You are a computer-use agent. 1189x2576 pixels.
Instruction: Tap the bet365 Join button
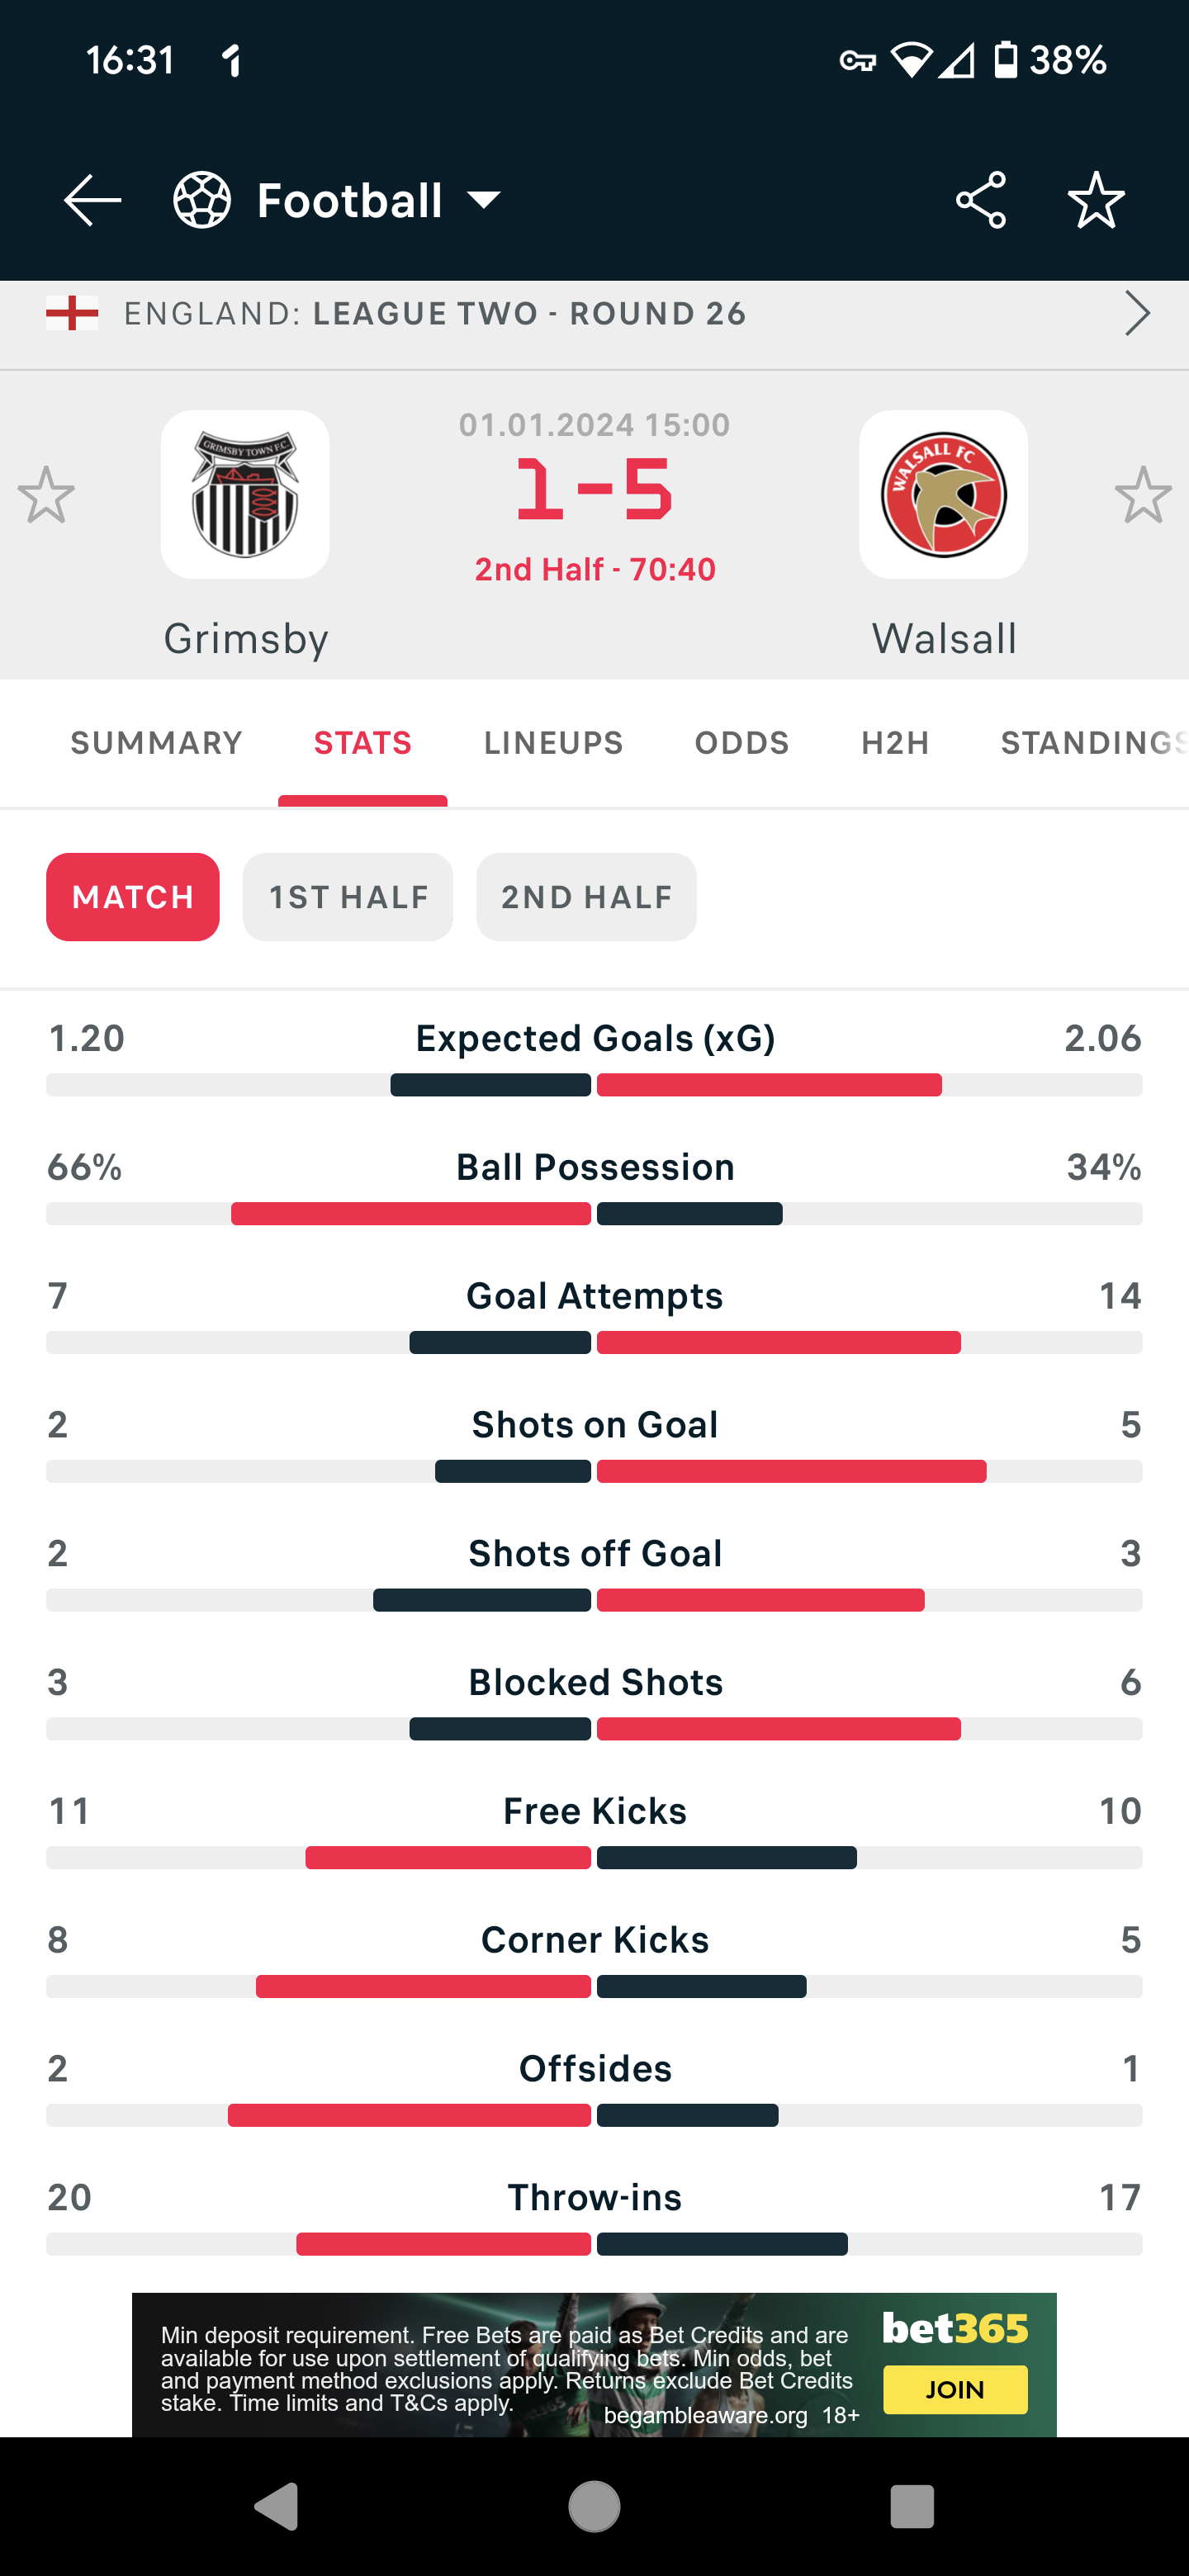(955, 2389)
